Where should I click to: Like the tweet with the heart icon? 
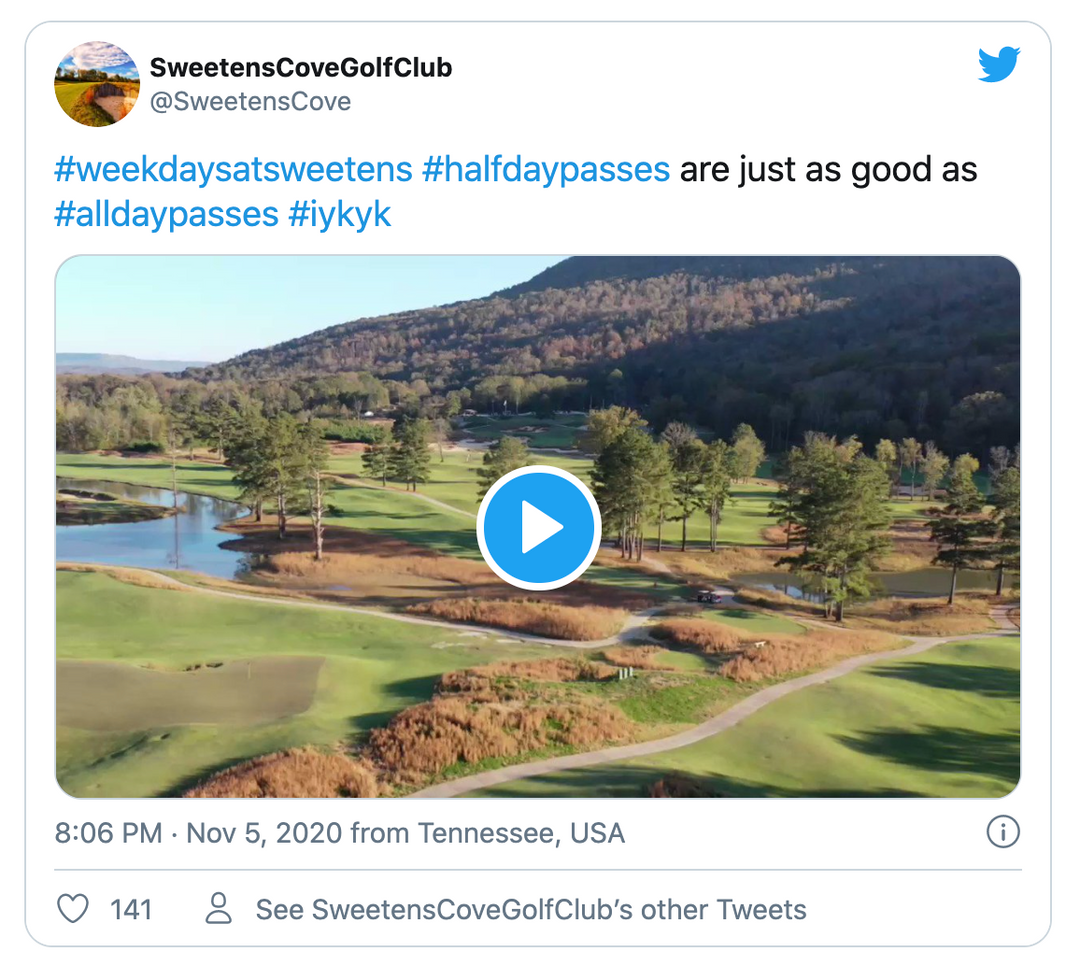click(72, 909)
